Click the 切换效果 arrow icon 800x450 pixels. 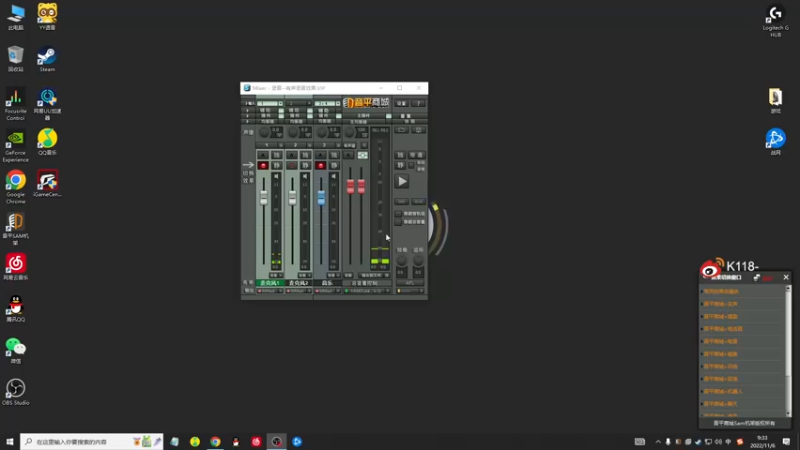click(248, 165)
